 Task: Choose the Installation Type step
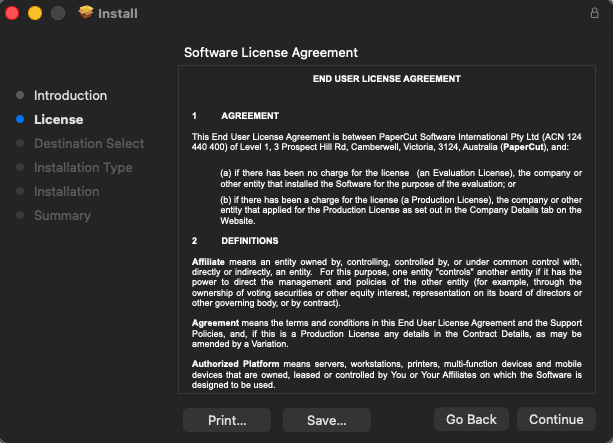click(83, 168)
